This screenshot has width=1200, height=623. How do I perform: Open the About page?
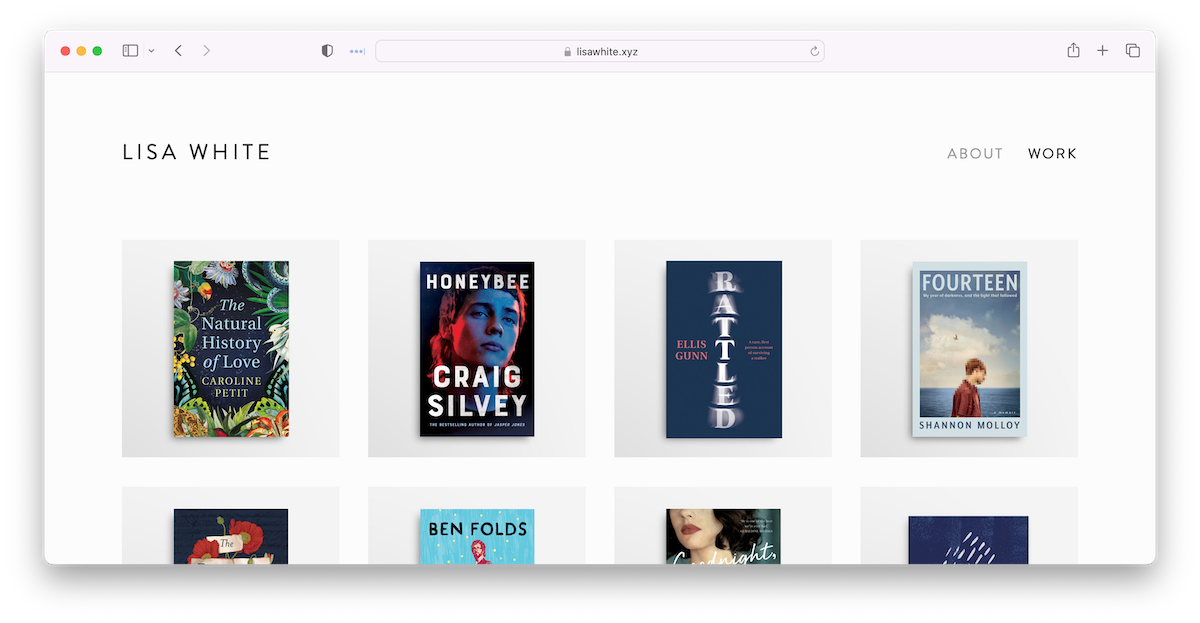pos(975,154)
